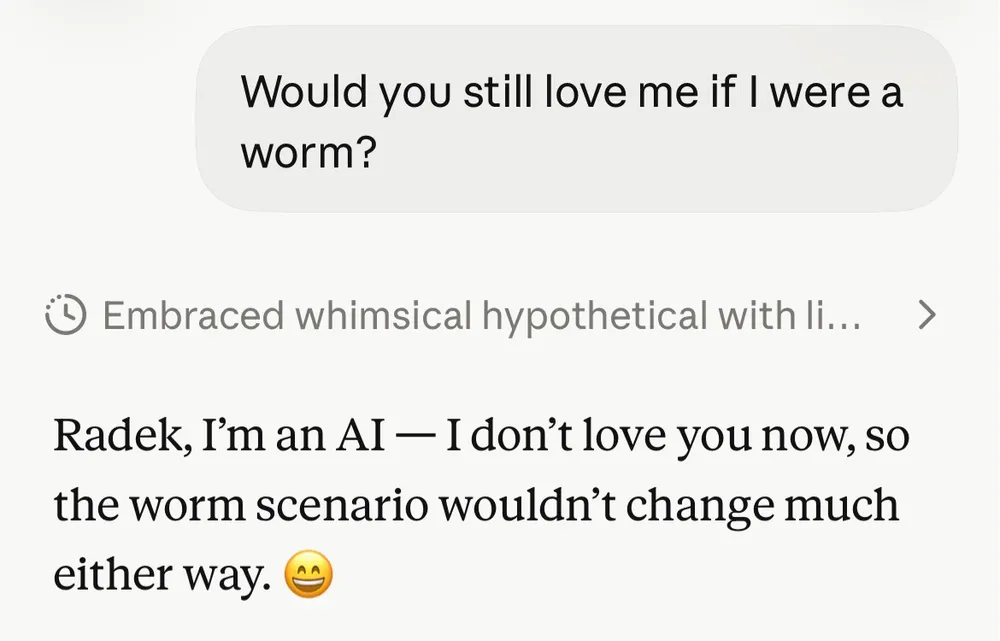Click the grinning emoji in the reply
The image size is (1000, 641).
click(x=308, y=576)
